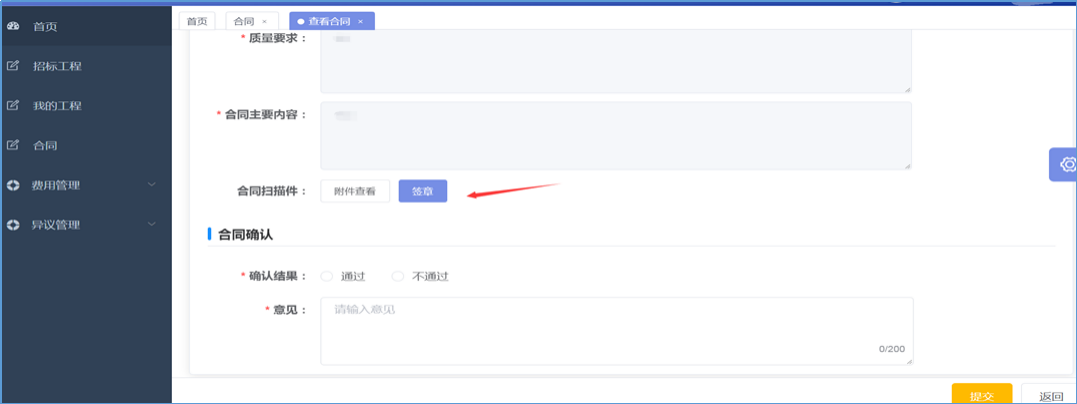Screen dimensions: 1077x404
Task: Click the icon beside 异议管理
Action: pyautogui.click(x=13, y=225)
